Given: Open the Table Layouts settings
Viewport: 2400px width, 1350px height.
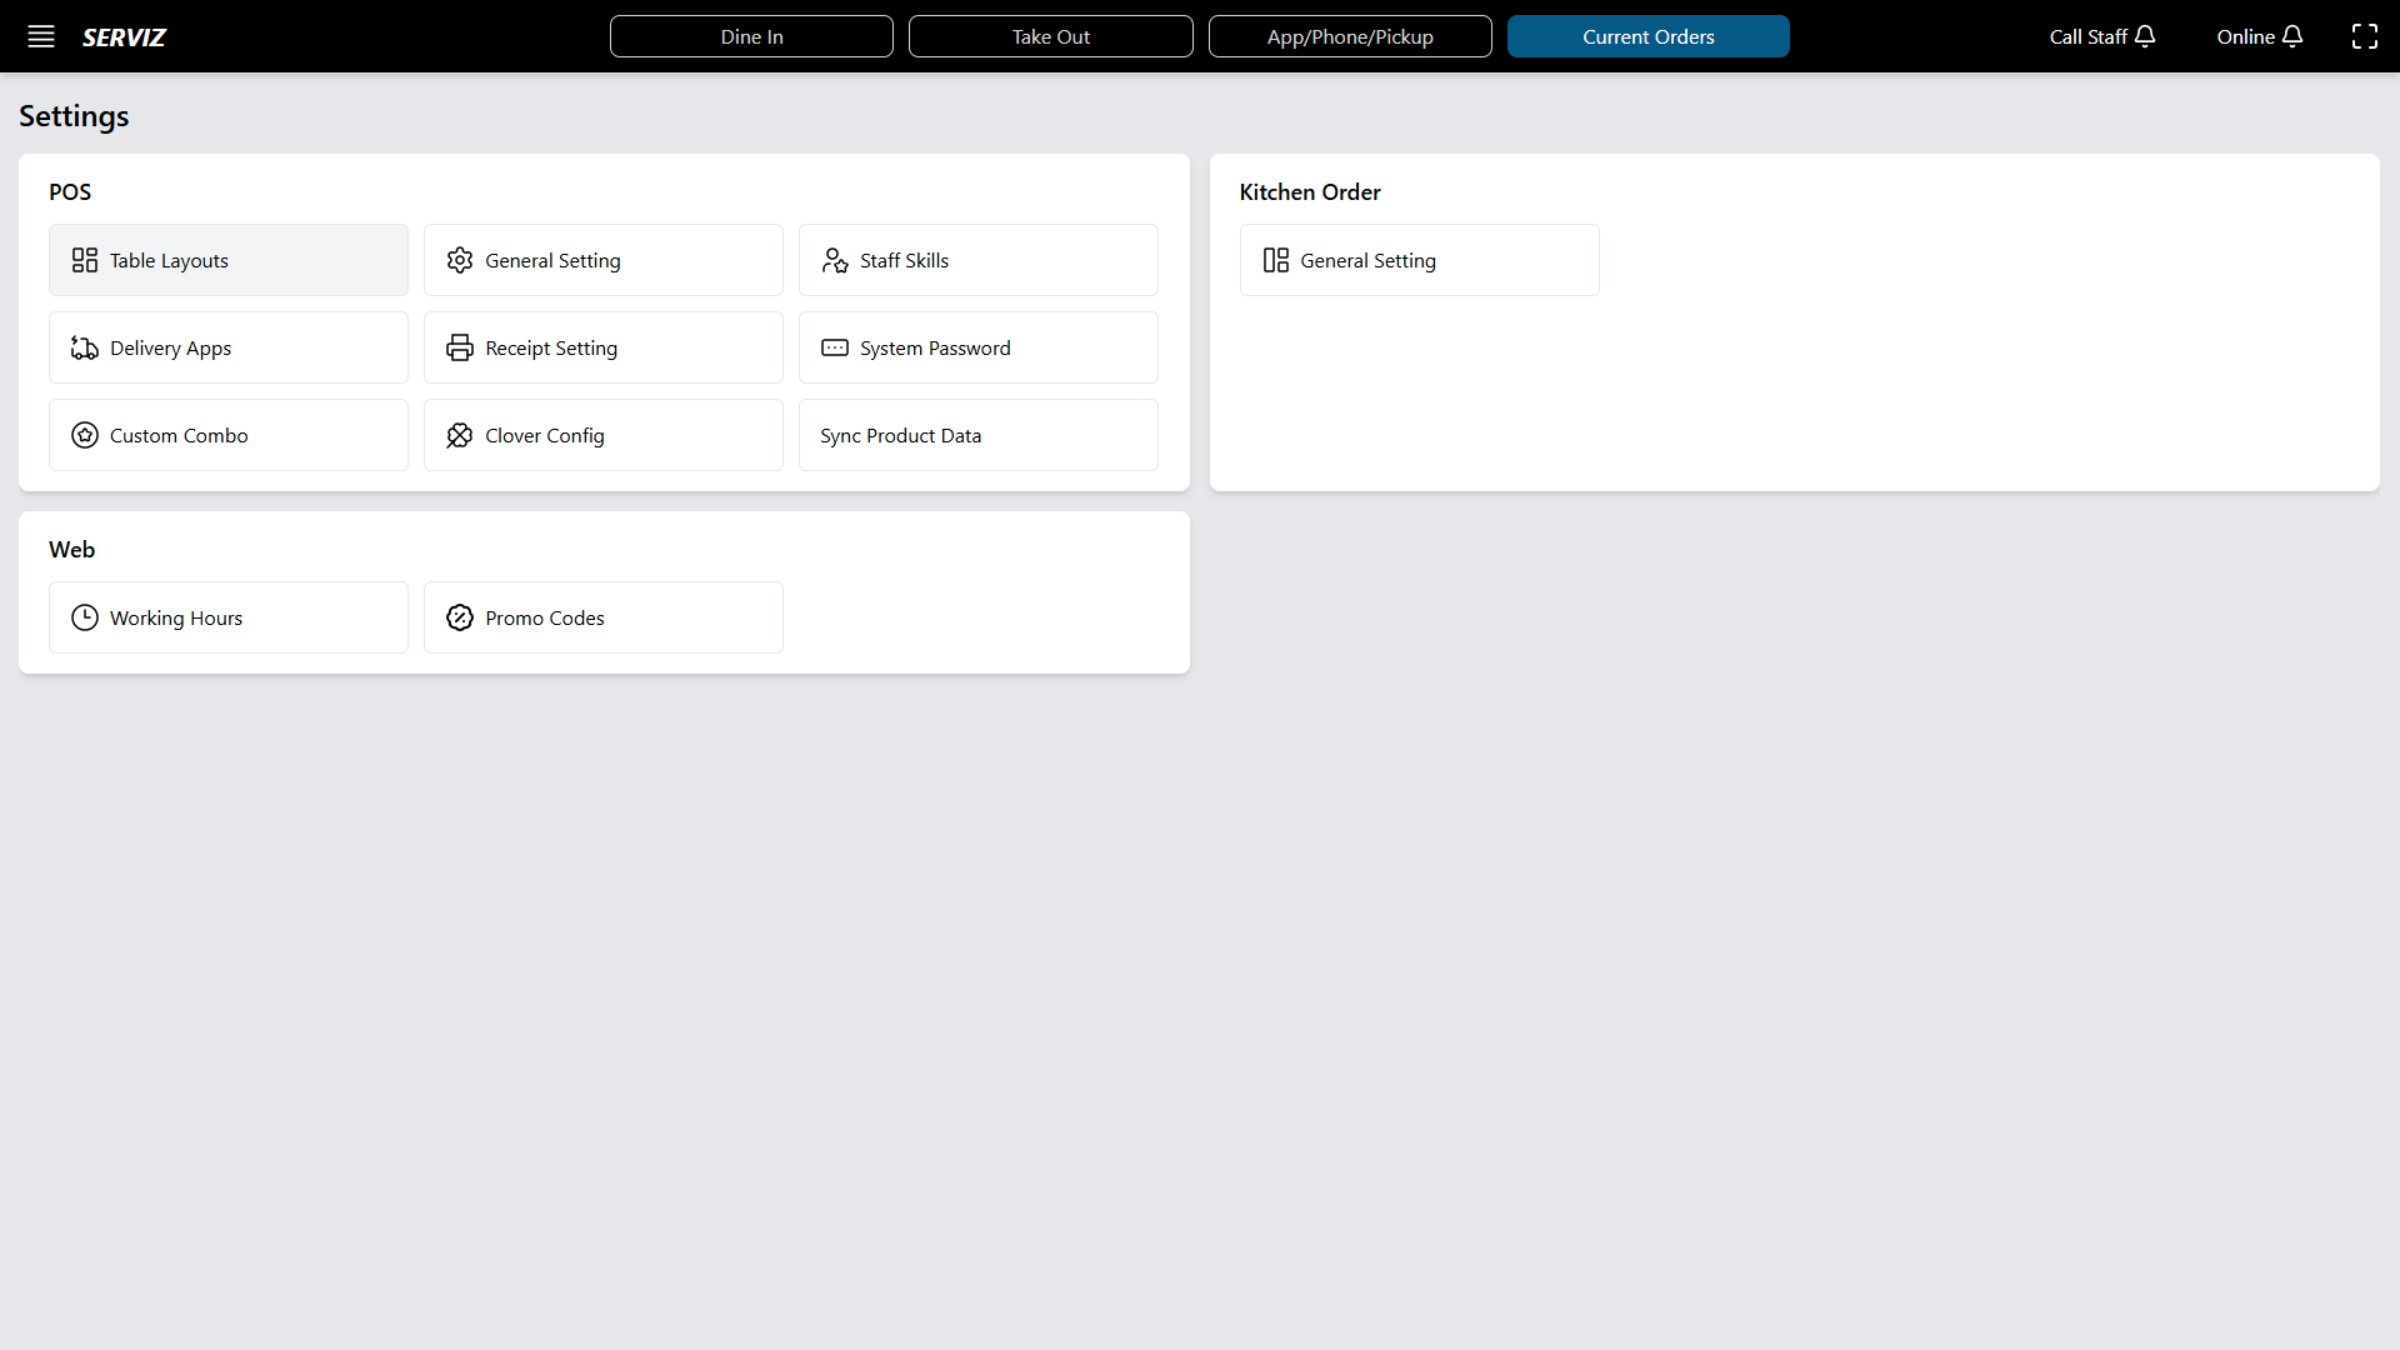Looking at the screenshot, I should pos(227,259).
